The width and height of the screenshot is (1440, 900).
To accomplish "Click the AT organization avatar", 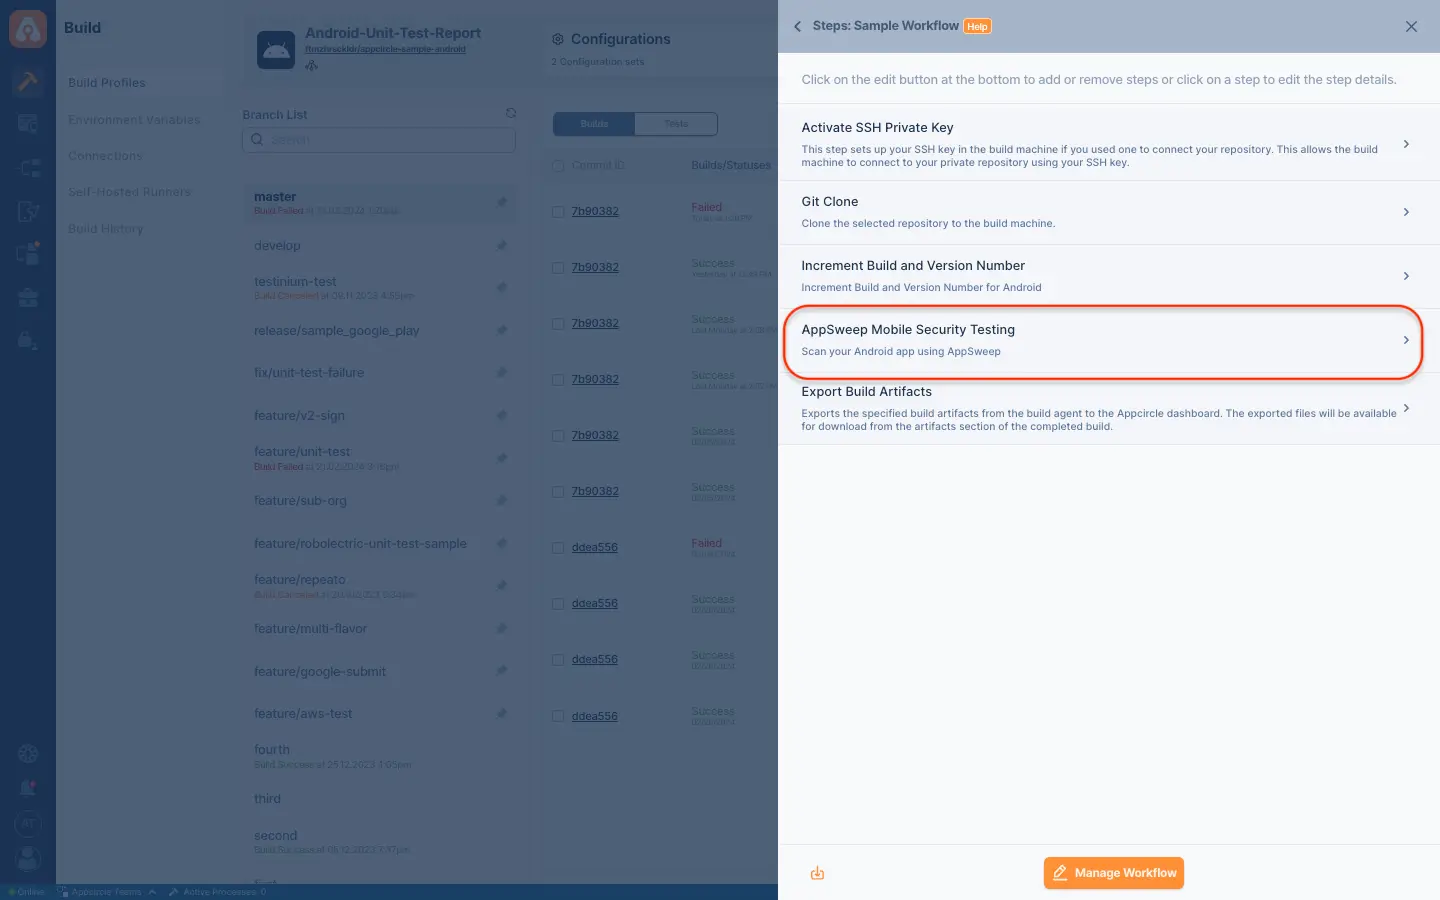I will 28,824.
